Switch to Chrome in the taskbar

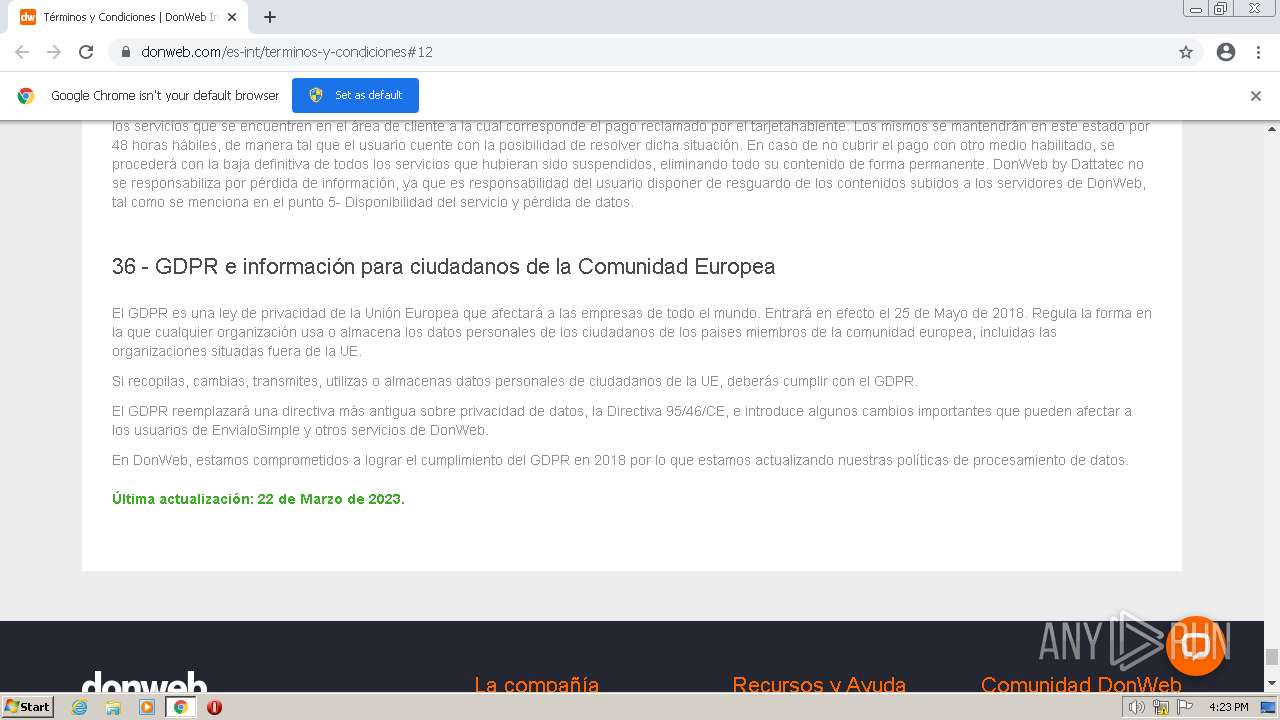180,707
